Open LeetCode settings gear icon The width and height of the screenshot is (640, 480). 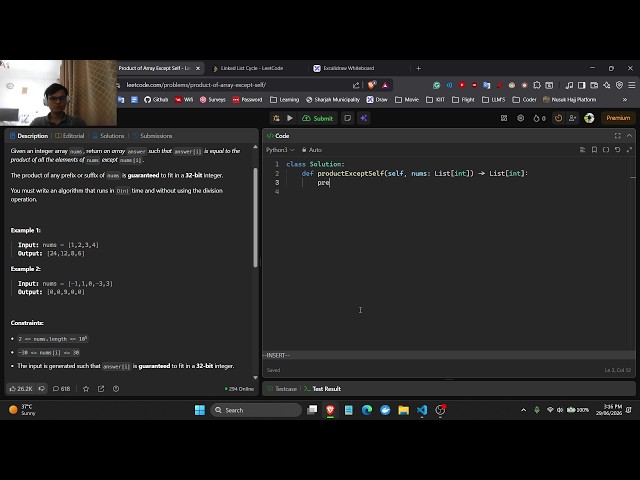(520, 118)
